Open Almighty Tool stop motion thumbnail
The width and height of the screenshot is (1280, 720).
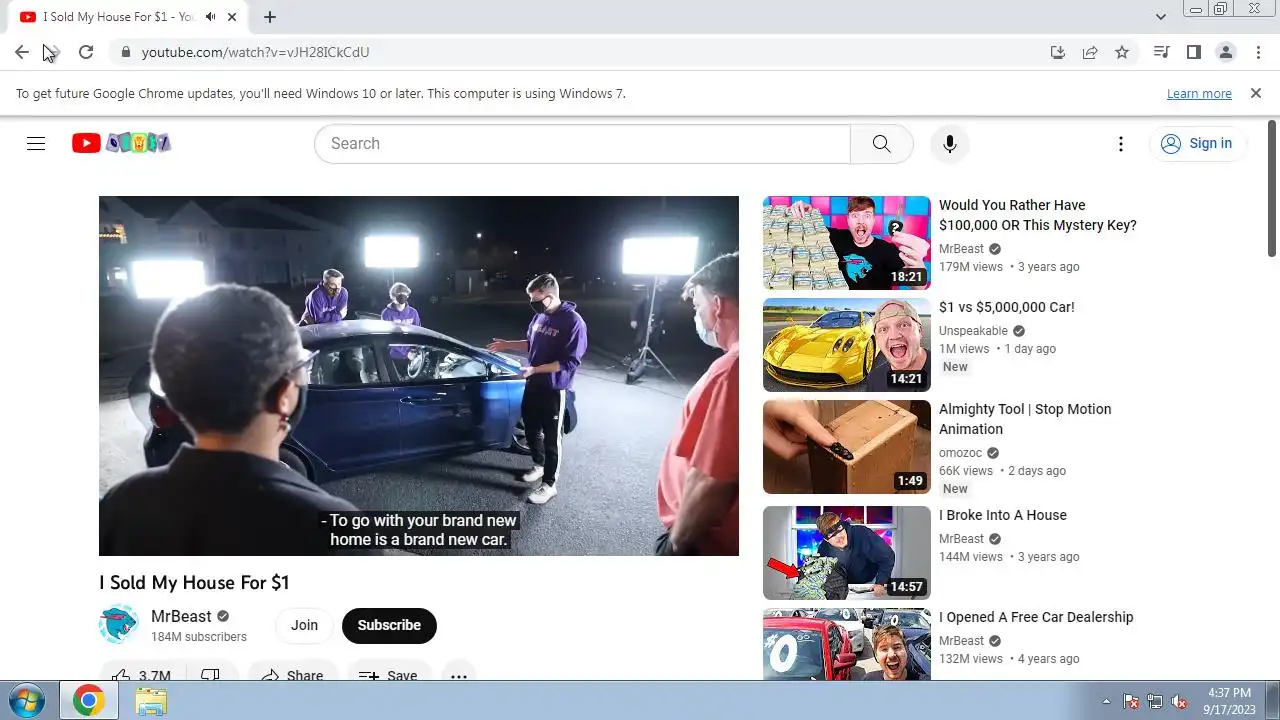(x=847, y=447)
